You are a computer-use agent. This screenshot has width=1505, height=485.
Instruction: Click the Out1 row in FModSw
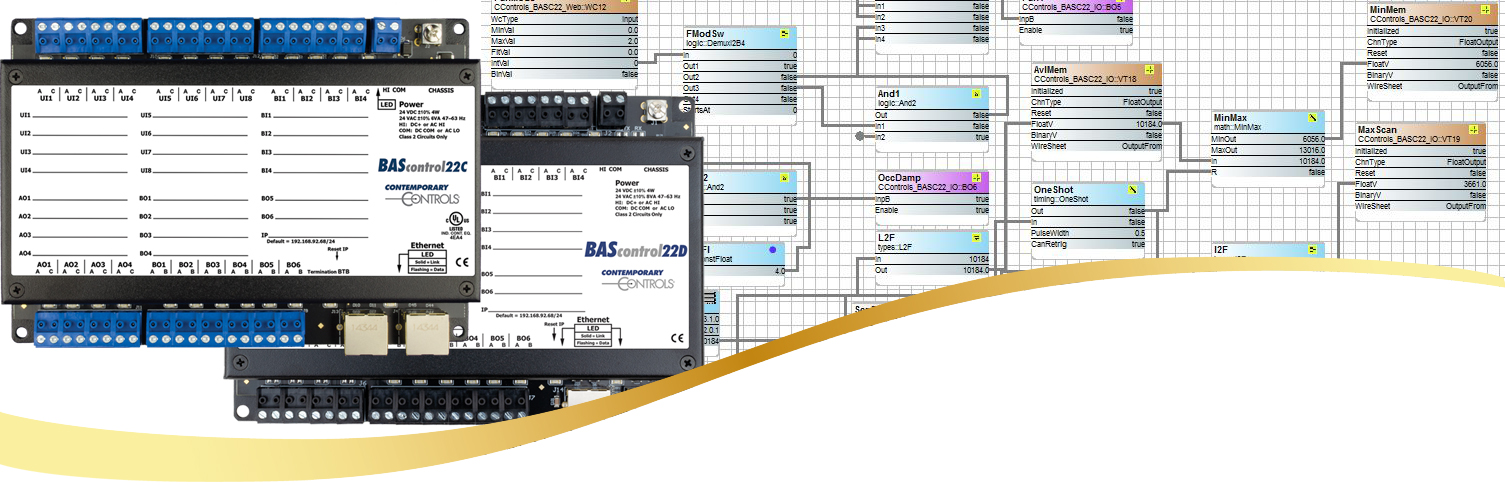point(741,66)
